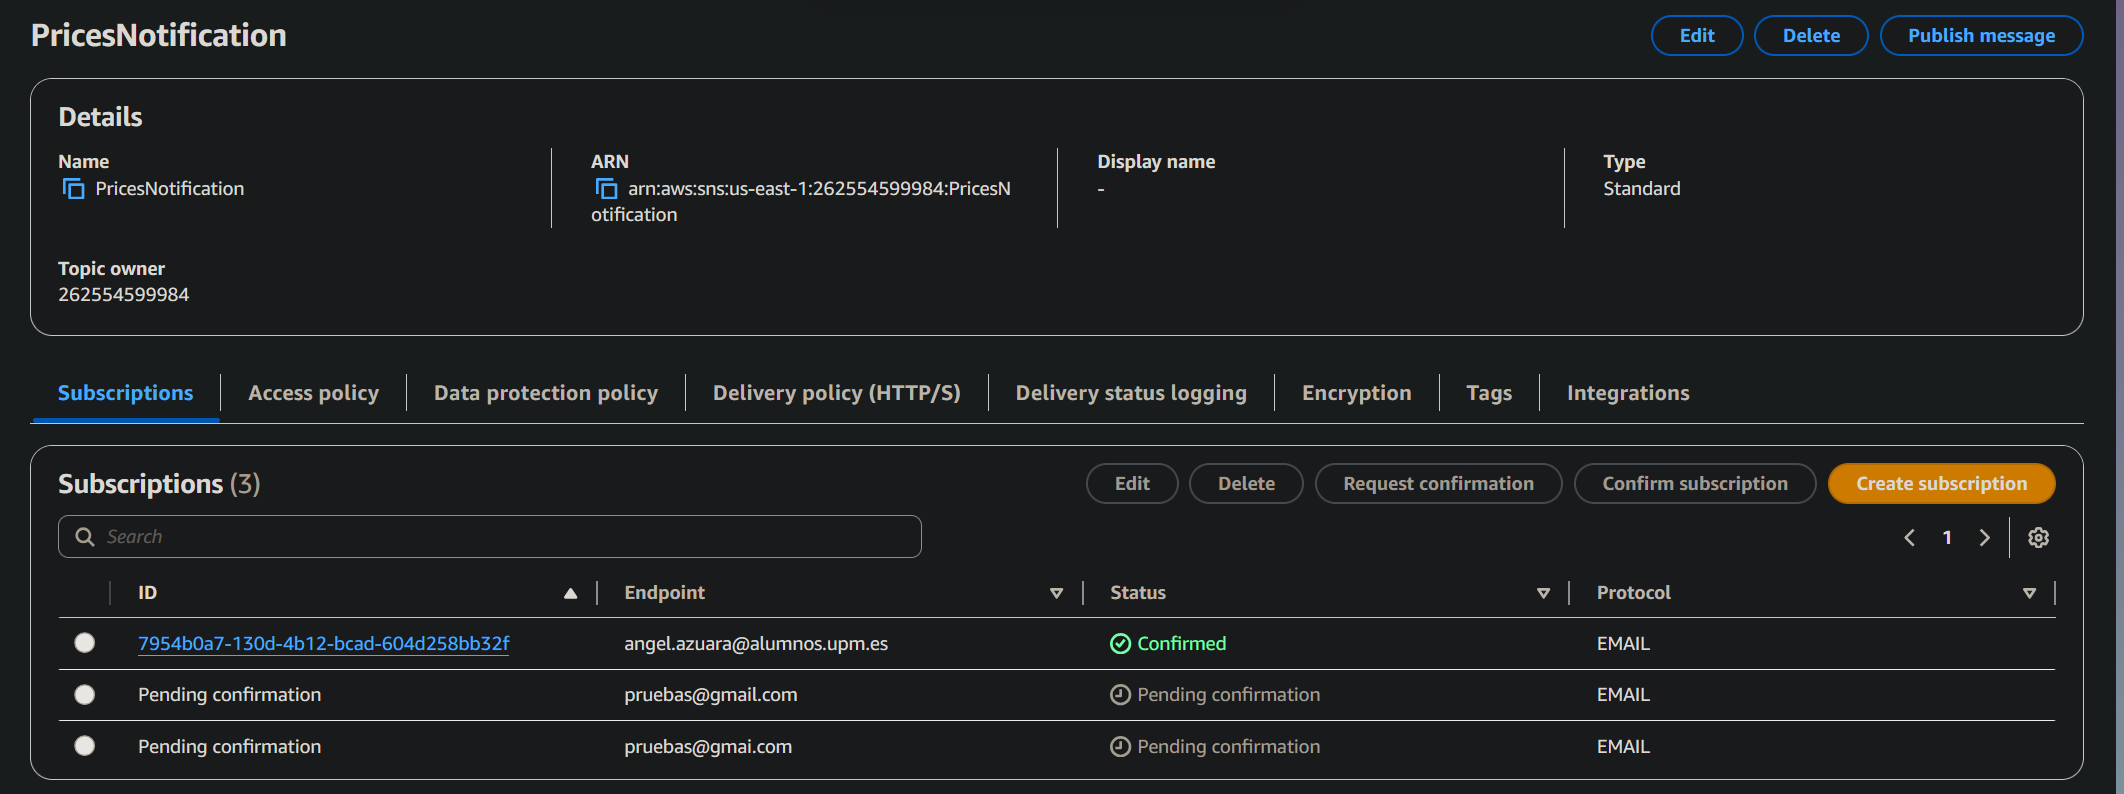Click Create subscription button

tap(1941, 484)
